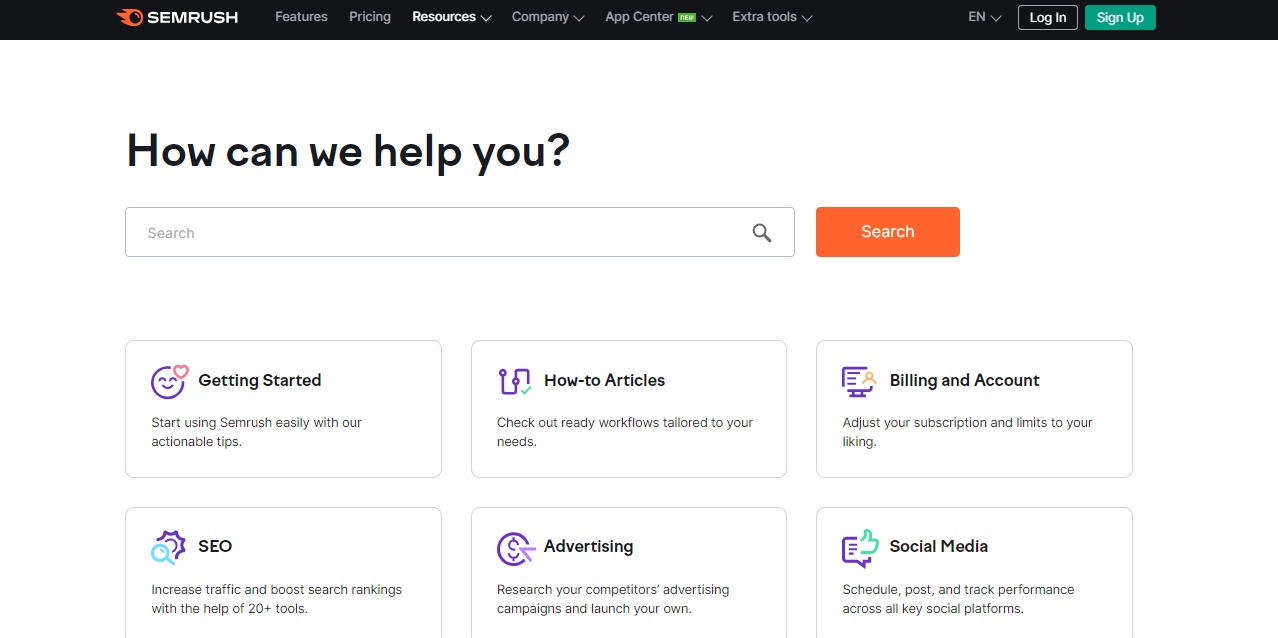This screenshot has height=638, width=1278.
Task: Click the How-to Articles workflow icon
Action: pos(514,381)
